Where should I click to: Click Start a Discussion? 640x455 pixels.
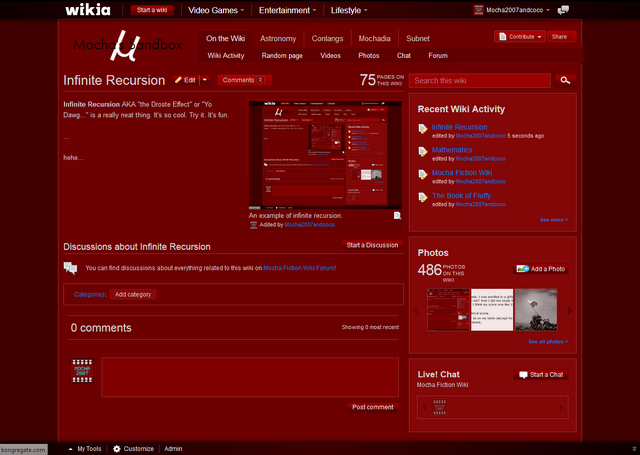[372, 245]
